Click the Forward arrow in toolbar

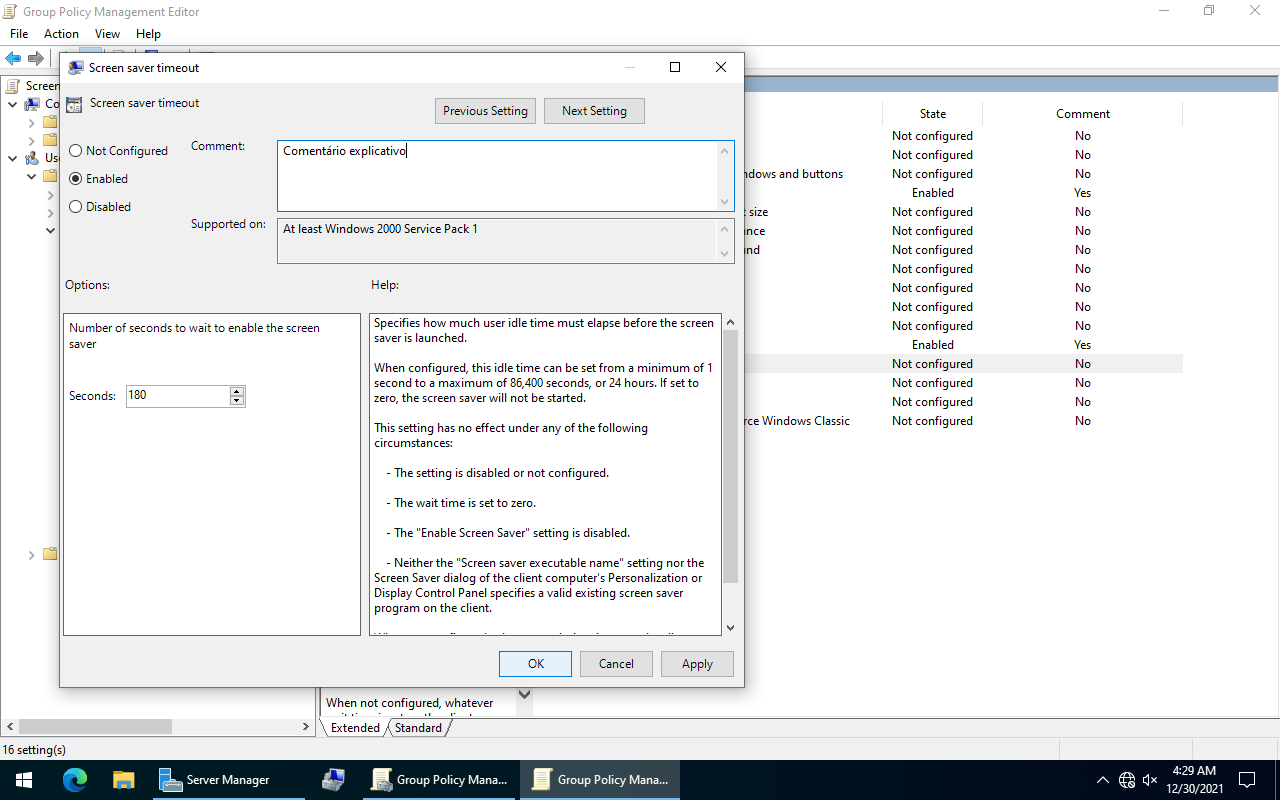click(36, 58)
